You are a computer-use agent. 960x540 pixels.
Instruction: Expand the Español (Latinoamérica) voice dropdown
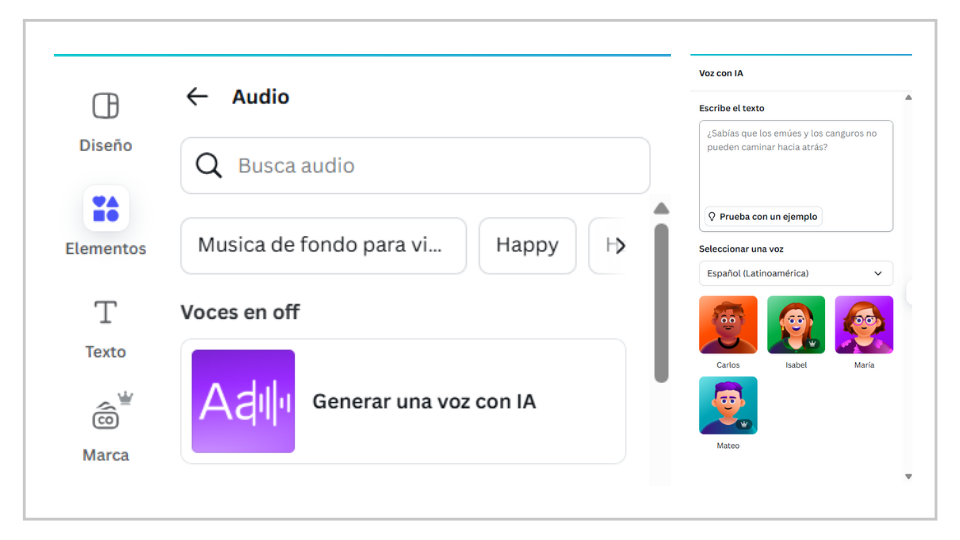[x=795, y=273]
